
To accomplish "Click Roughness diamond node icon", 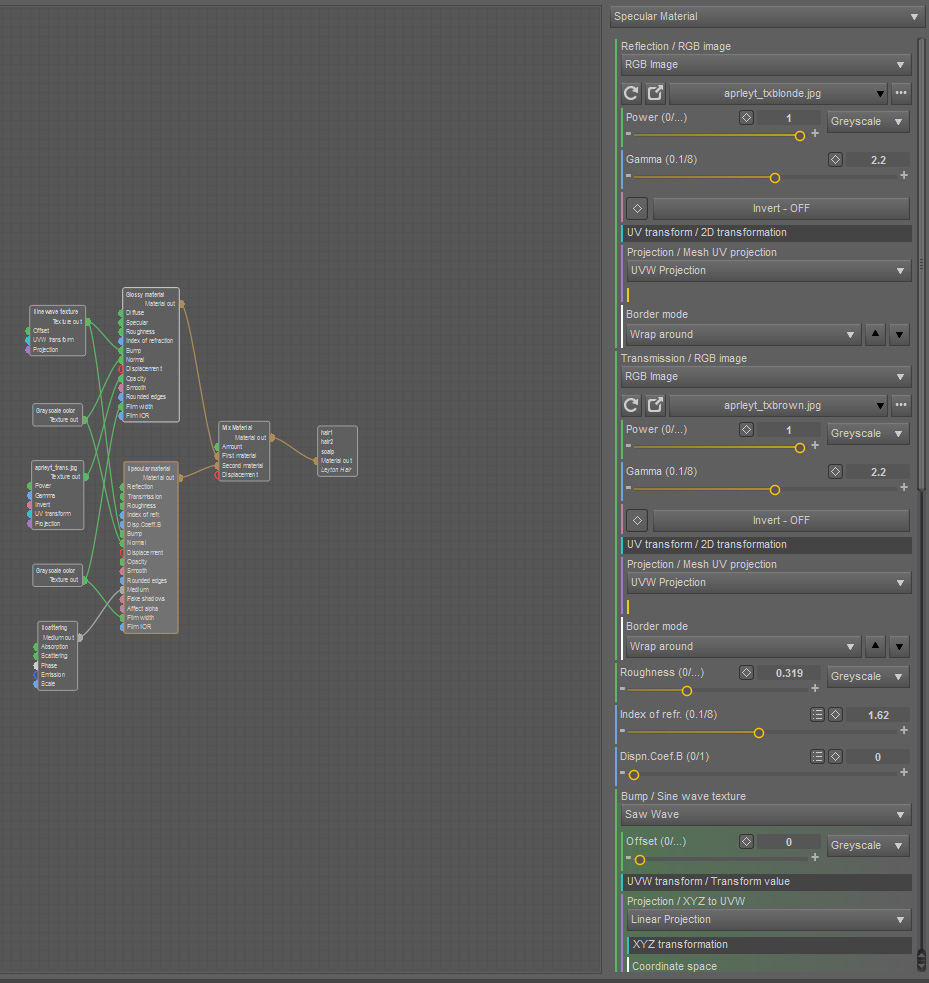I will (746, 673).
